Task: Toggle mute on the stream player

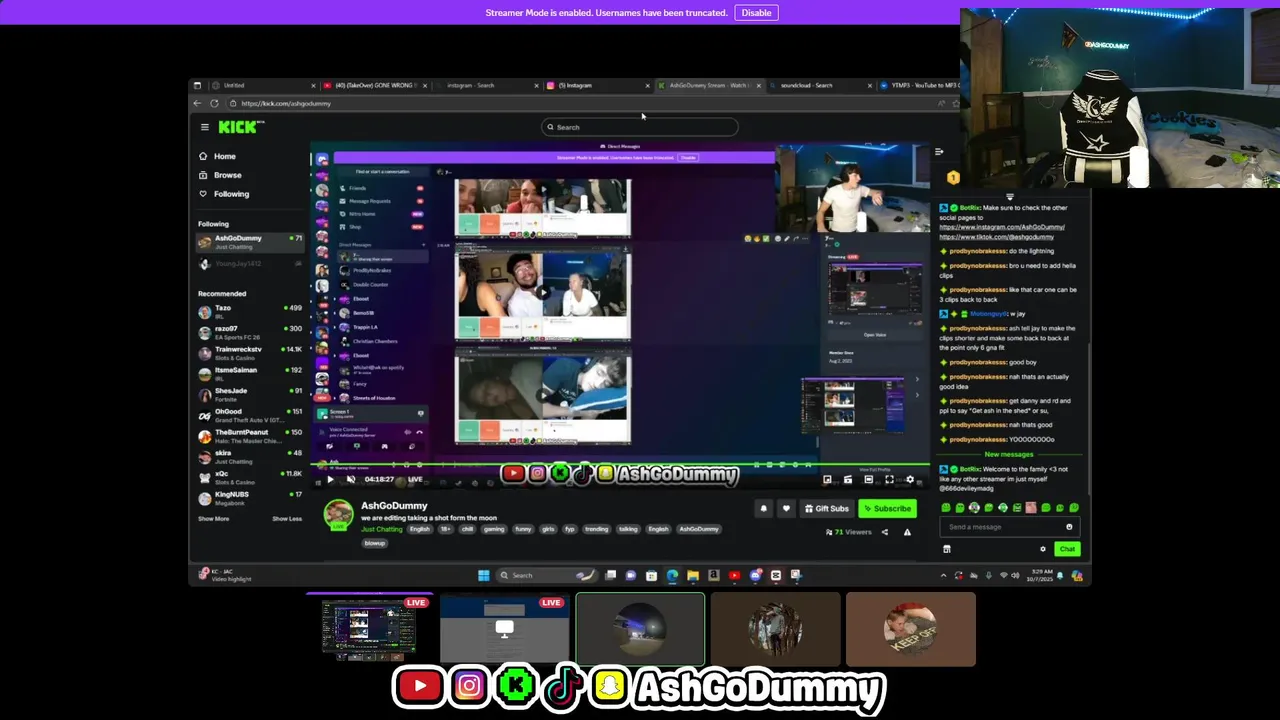Action: pos(350,479)
